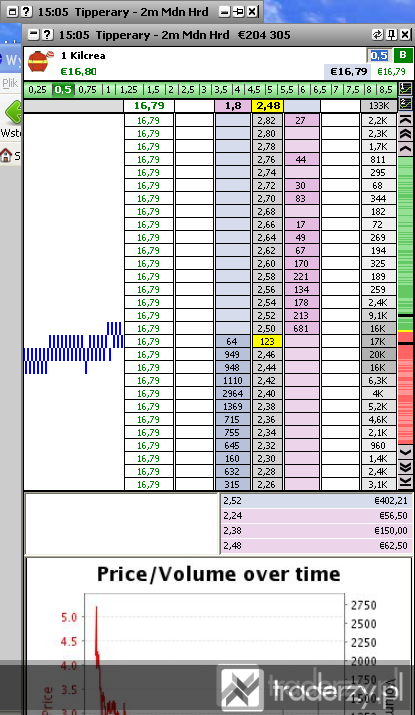Click the 17K volume cell
Image resolution: width=415 pixels, height=715 pixels.
point(378,341)
